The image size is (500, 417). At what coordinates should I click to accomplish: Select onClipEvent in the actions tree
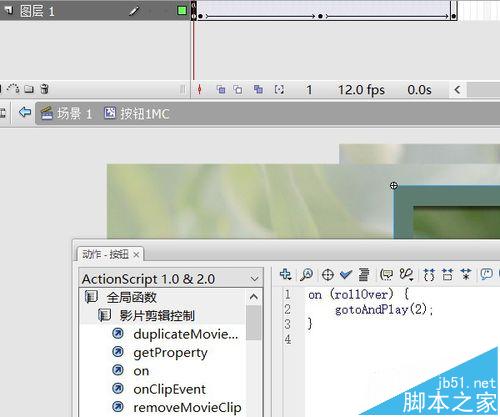click(x=169, y=389)
